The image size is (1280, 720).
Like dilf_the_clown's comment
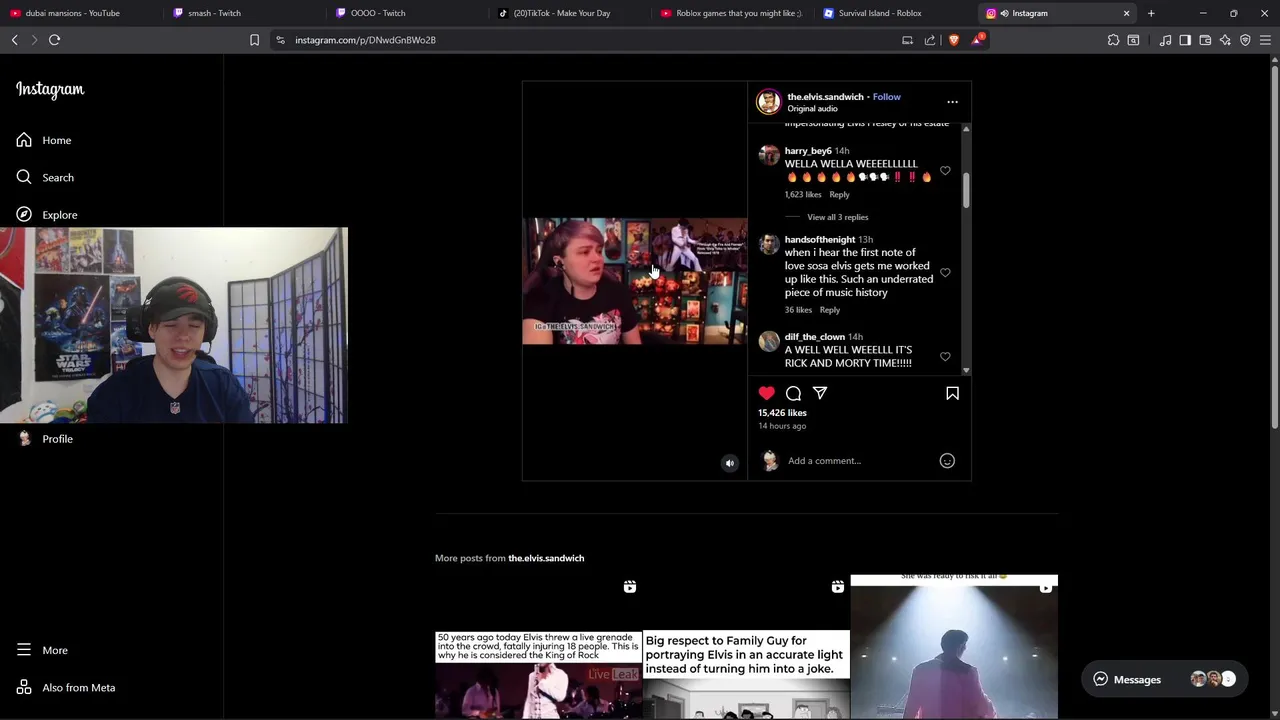pyautogui.click(x=945, y=356)
